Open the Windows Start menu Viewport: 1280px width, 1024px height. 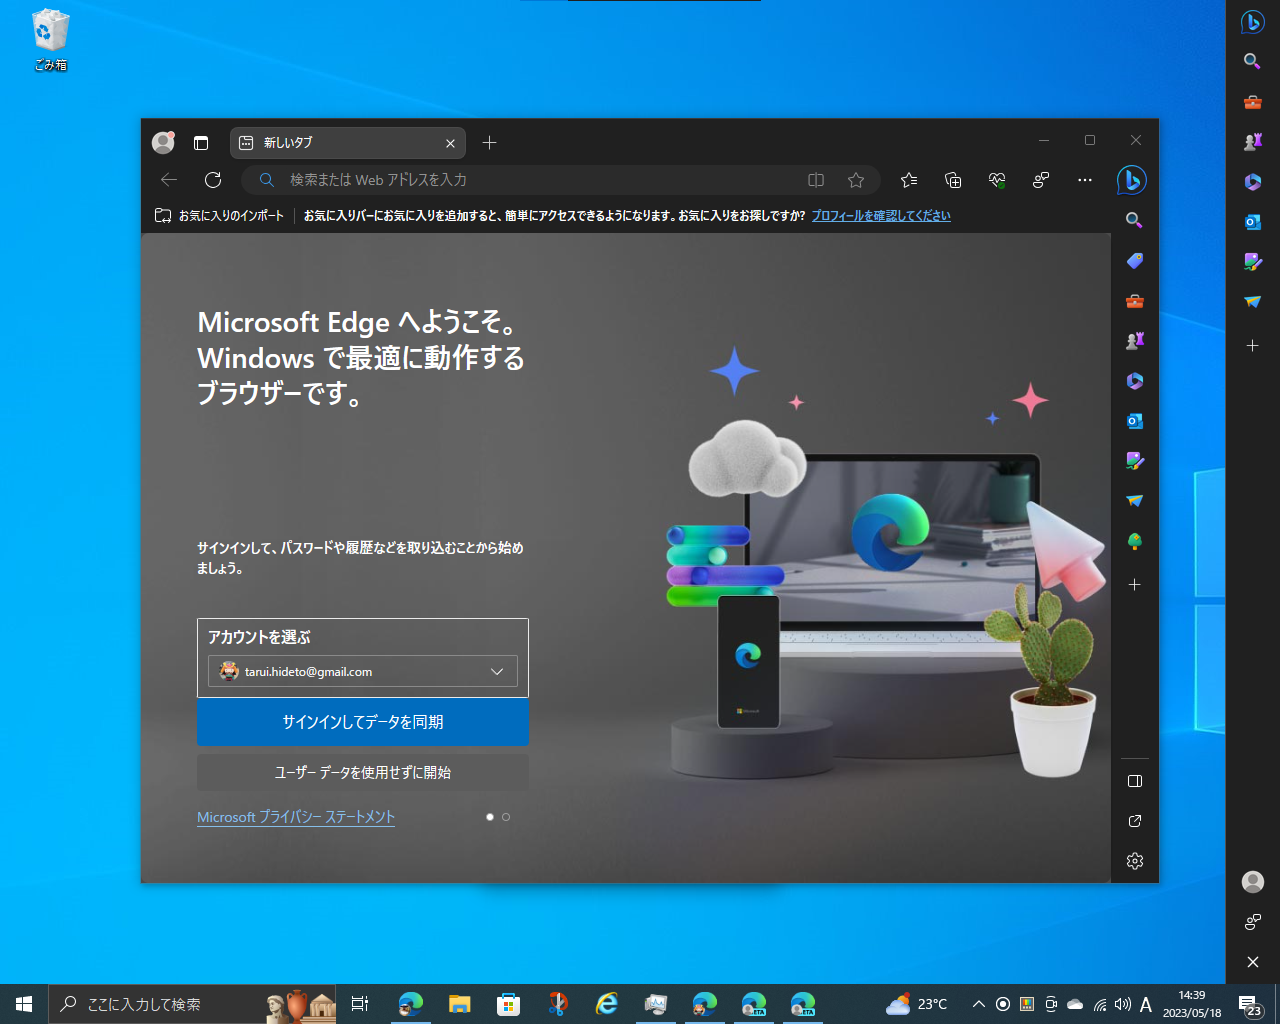(x=24, y=1004)
